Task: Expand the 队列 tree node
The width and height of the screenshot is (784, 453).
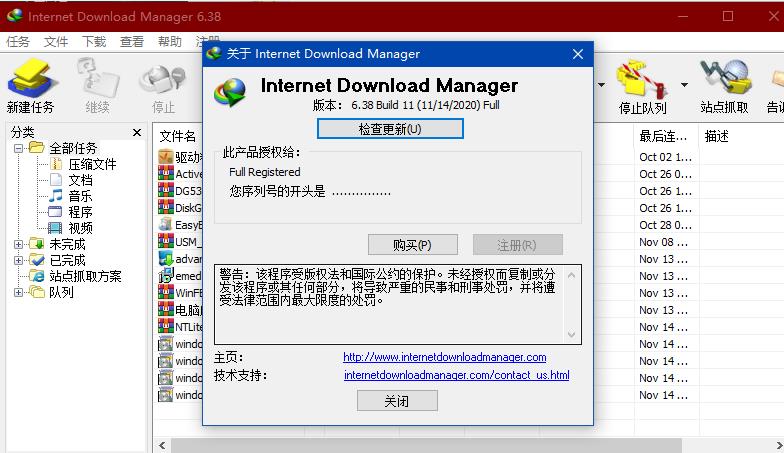Action: (x=18, y=292)
